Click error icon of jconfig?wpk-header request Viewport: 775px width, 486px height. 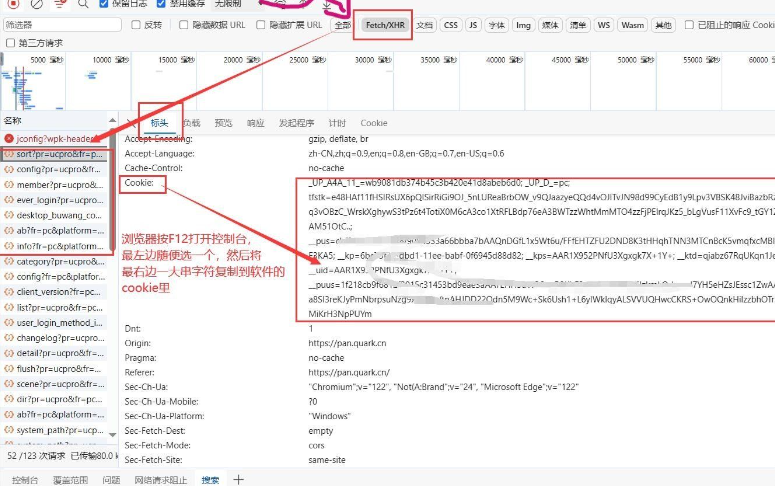coord(9,138)
